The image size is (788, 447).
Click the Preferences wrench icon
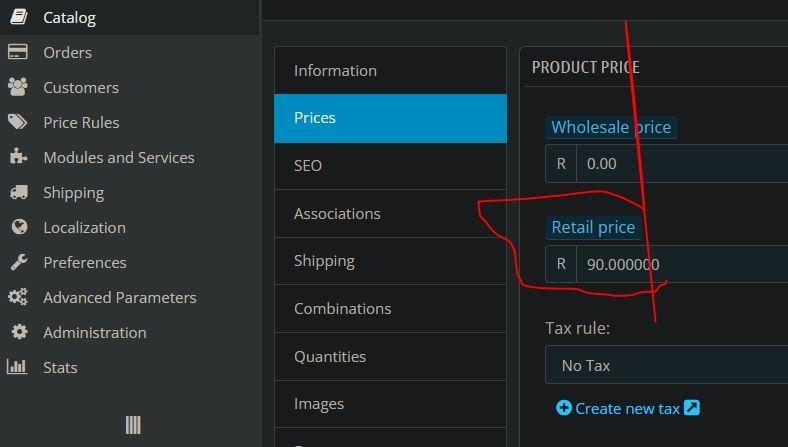[x=19, y=262]
